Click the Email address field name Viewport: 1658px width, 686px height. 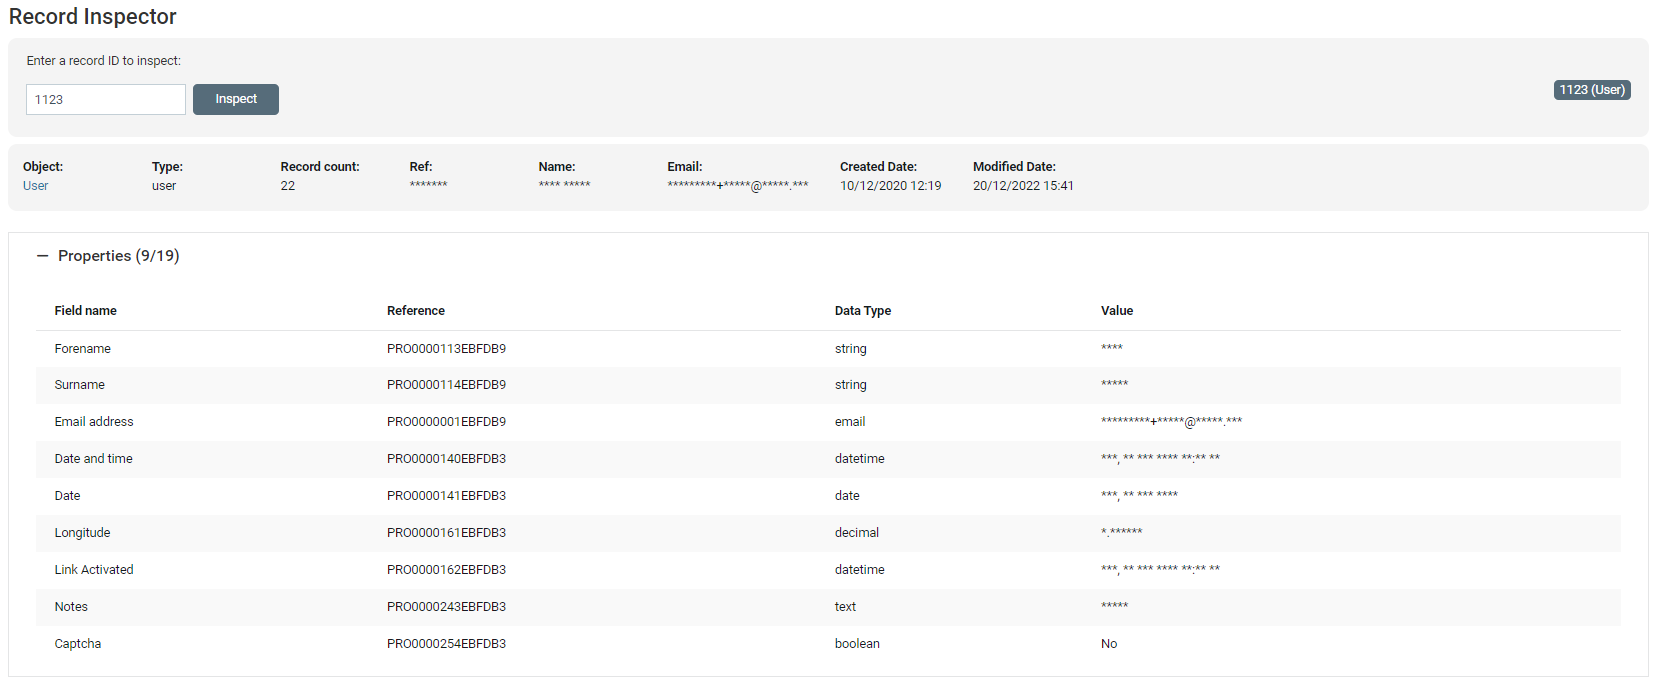(93, 422)
